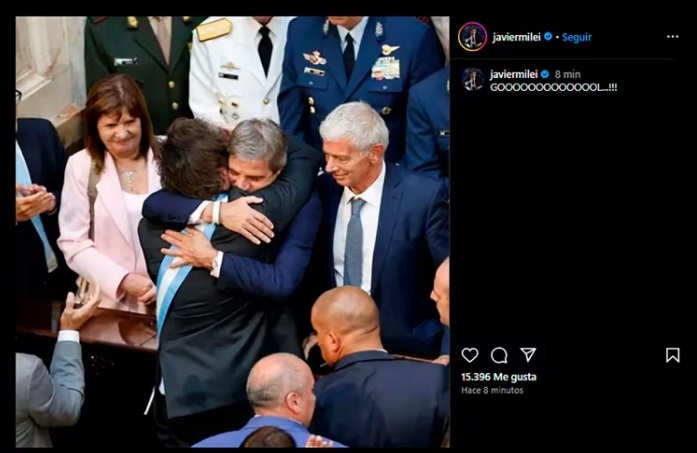Click the header profile avatar with story ring
Screen dimensions: 697x453
tap(472, 37)
